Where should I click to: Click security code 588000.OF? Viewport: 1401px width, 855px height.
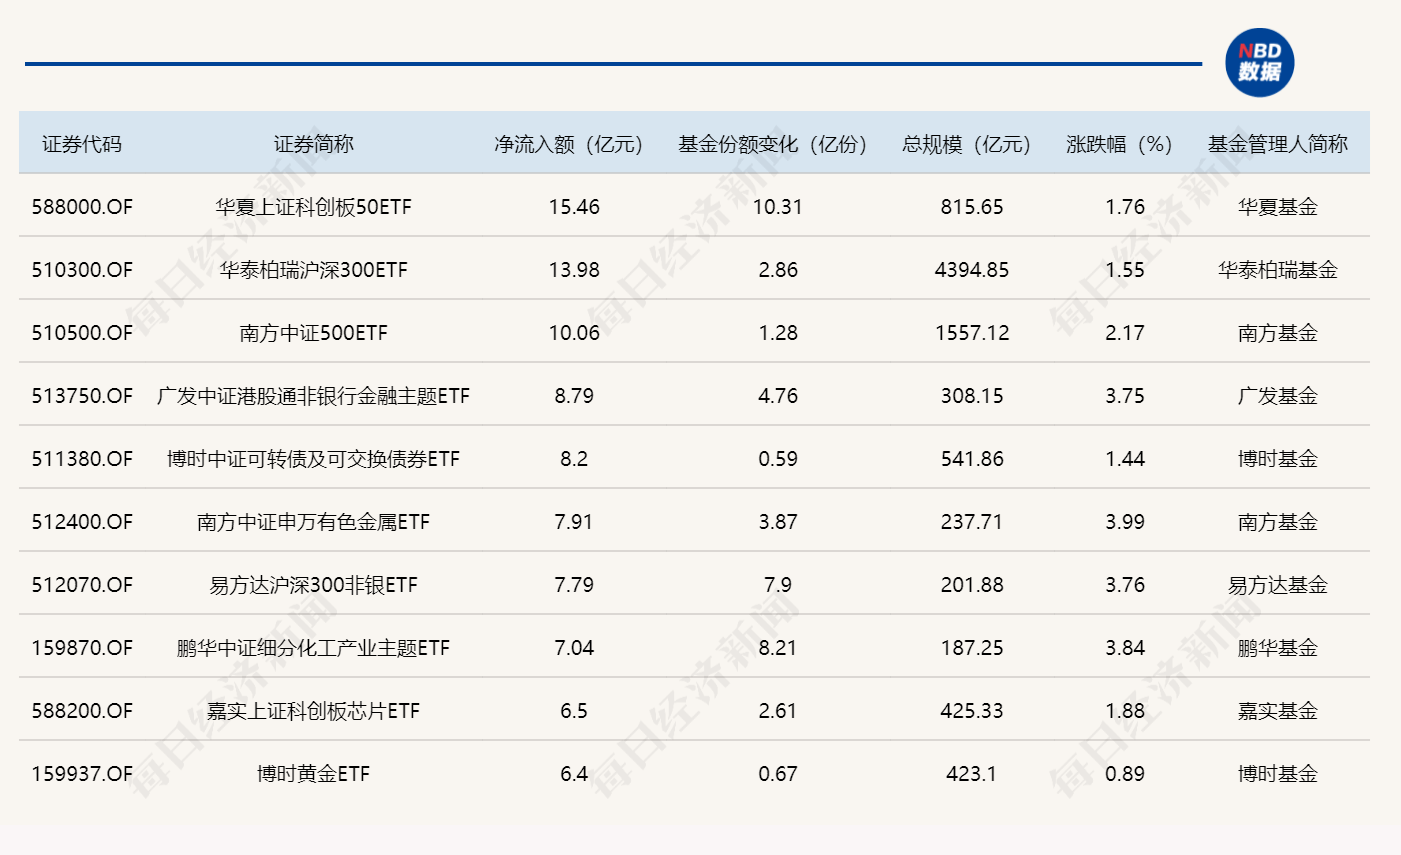tap(82, 207)
